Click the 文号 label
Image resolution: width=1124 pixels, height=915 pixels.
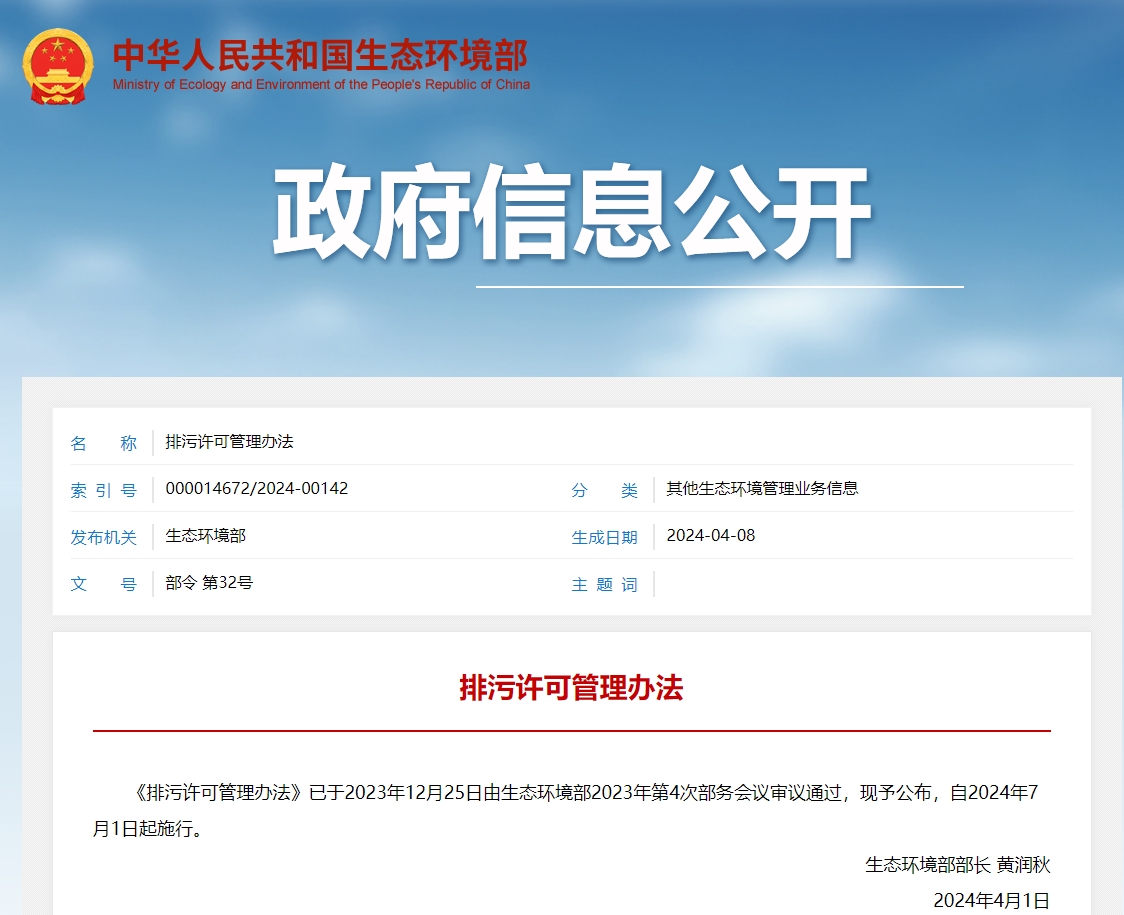click(105, 583)
